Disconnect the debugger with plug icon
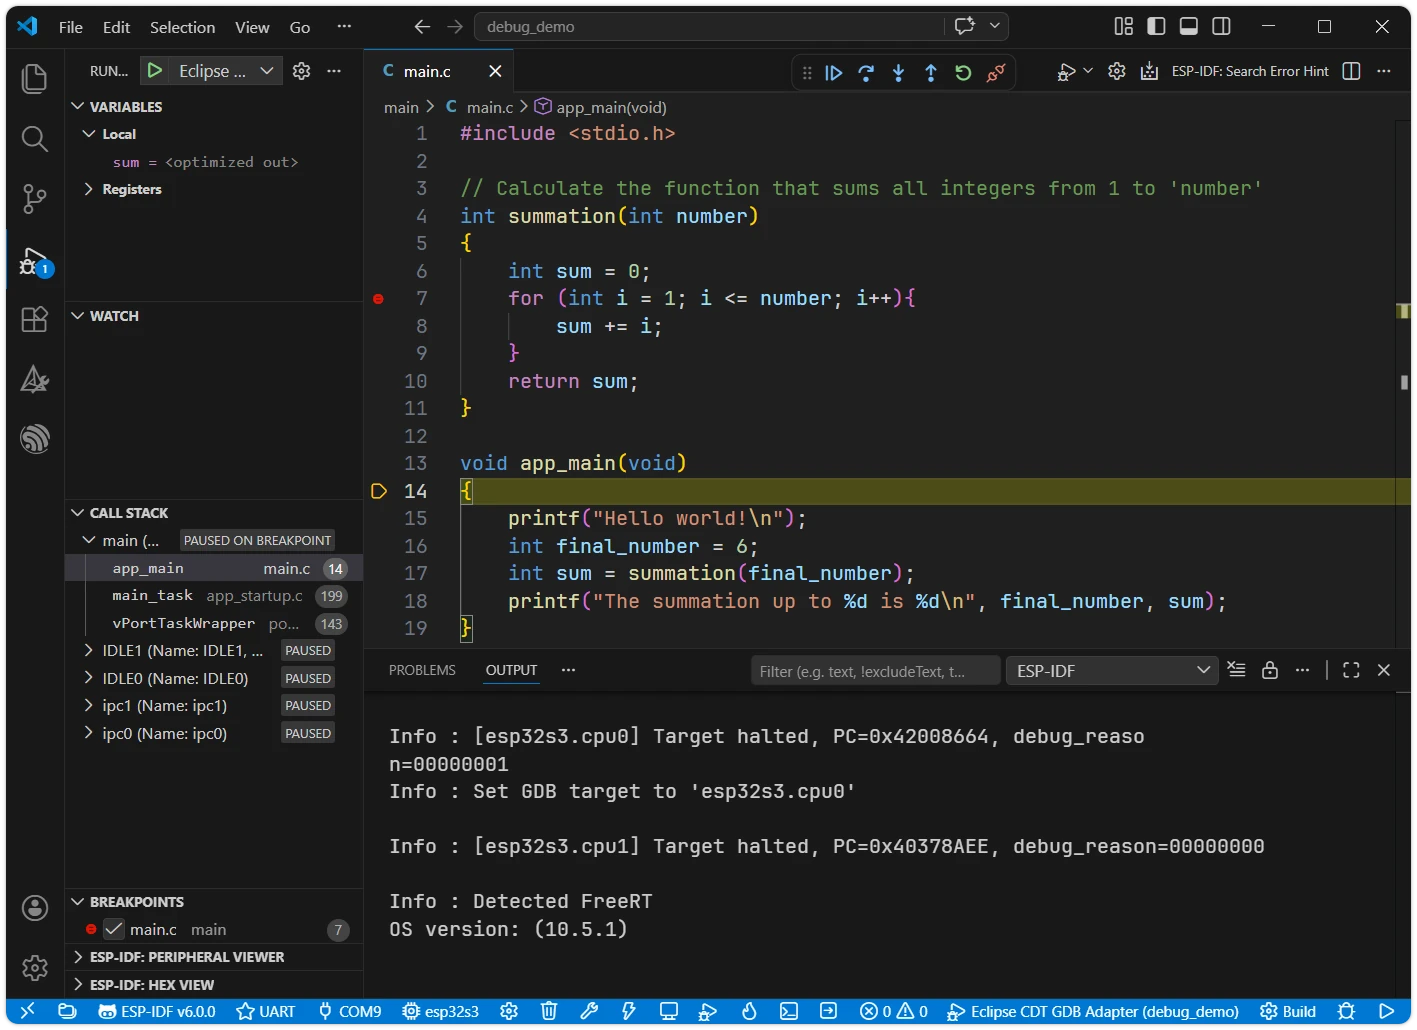 tap(996, 72)
